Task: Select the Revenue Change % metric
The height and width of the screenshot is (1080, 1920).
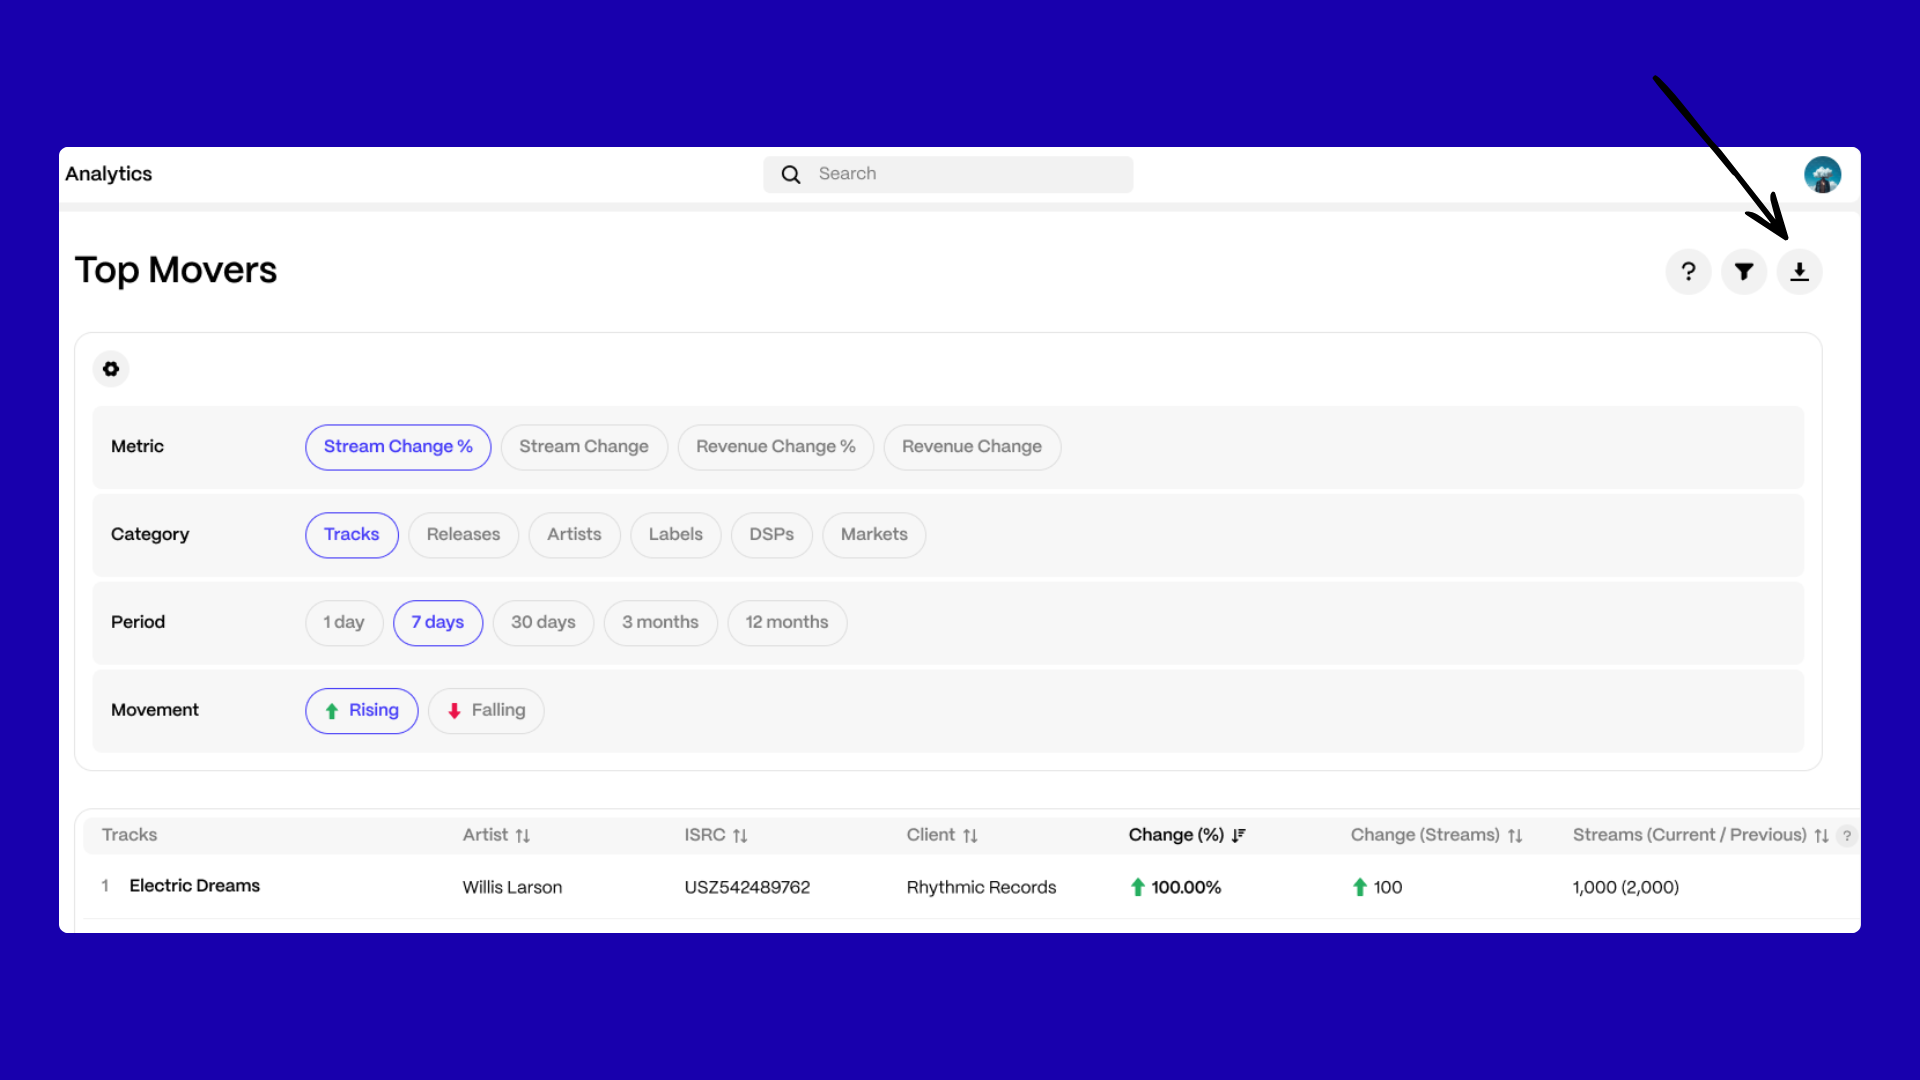Action: pos(775,447)
